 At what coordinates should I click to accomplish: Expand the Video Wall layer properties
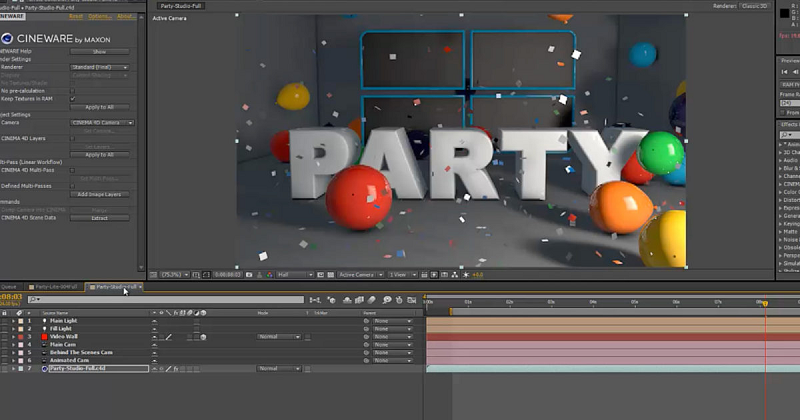click(x=14, y=337)
